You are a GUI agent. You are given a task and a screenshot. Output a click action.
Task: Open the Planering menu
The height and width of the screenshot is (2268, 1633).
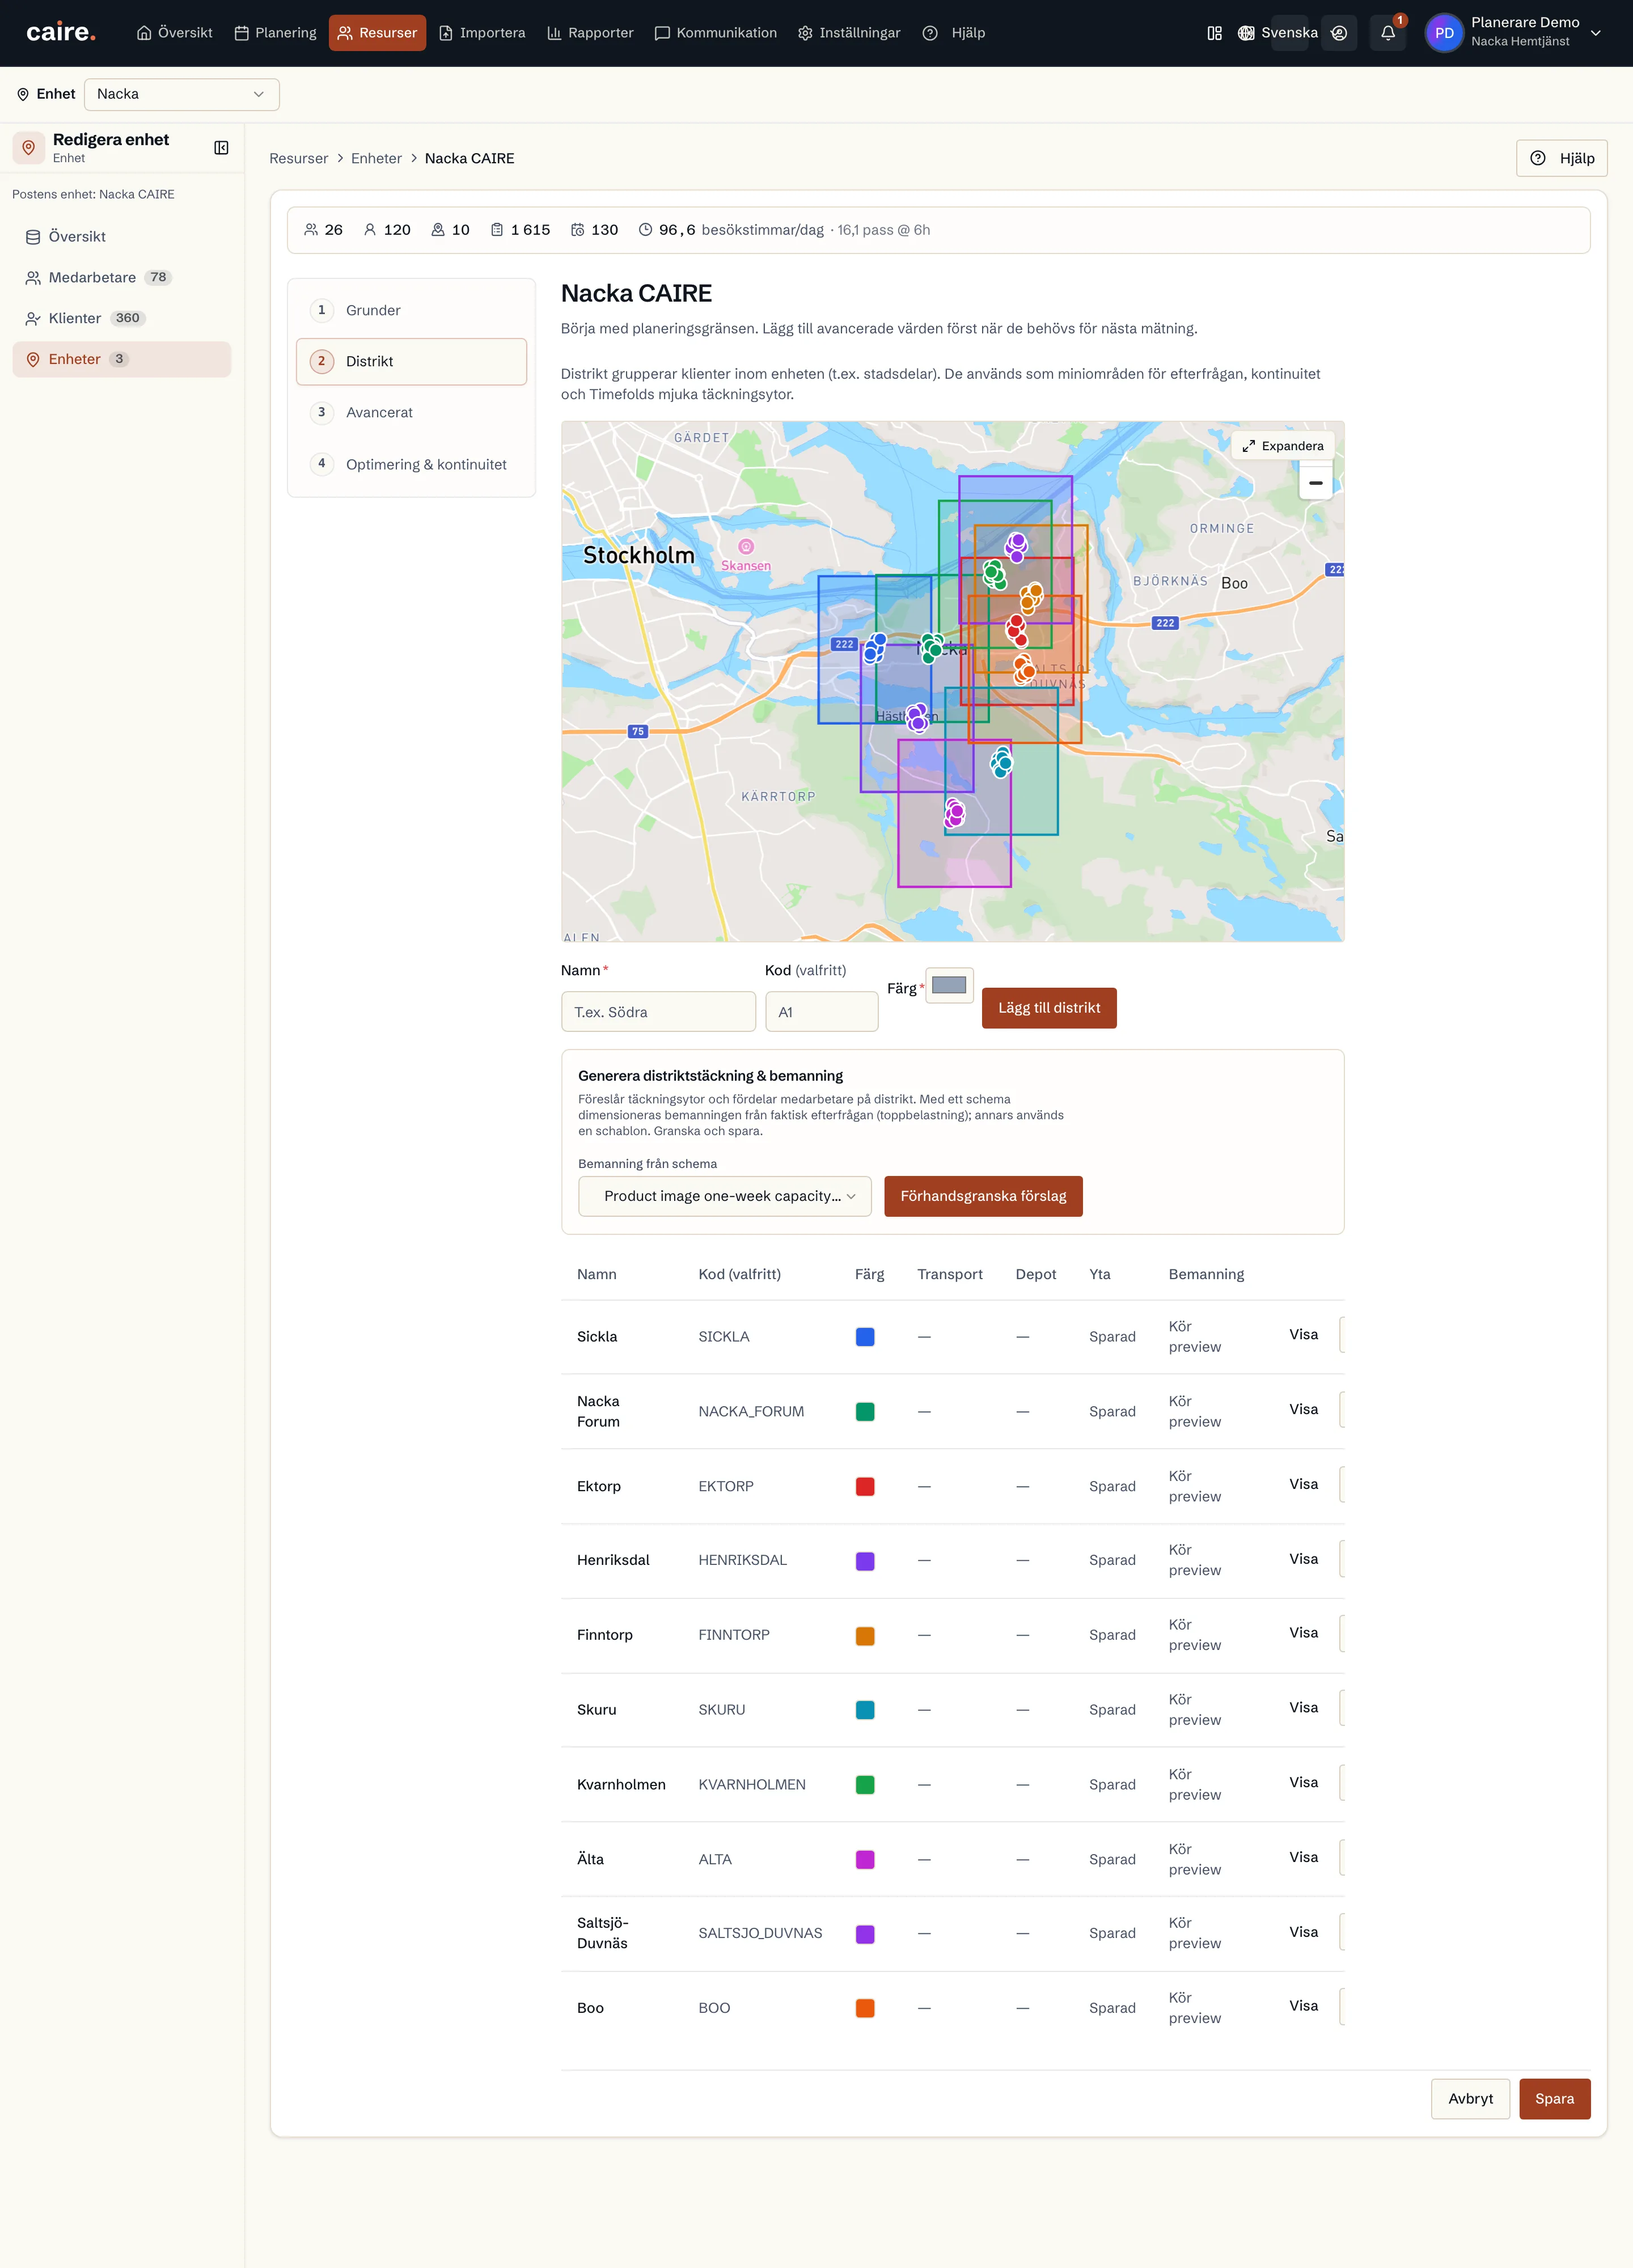[276, 33]
